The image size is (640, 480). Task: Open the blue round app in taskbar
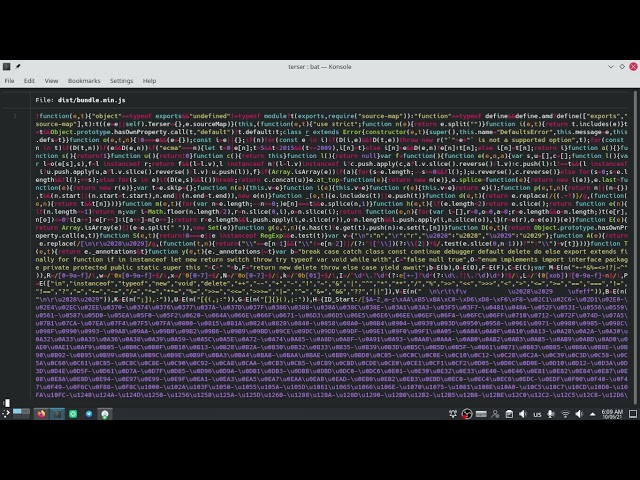[x=89, y=414]
